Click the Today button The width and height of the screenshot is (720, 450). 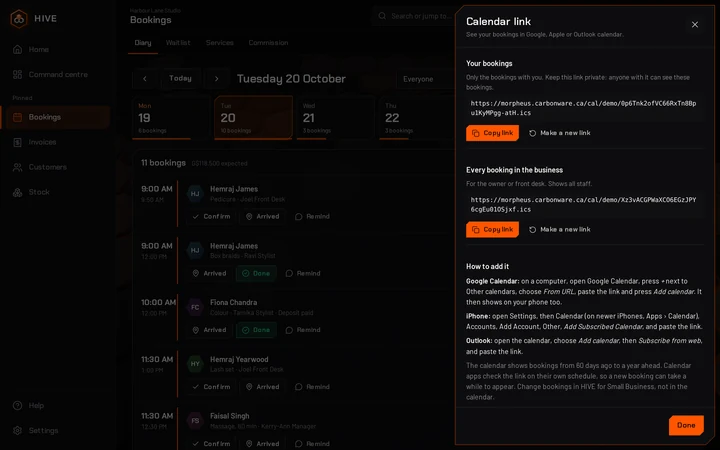pos(180,79)
